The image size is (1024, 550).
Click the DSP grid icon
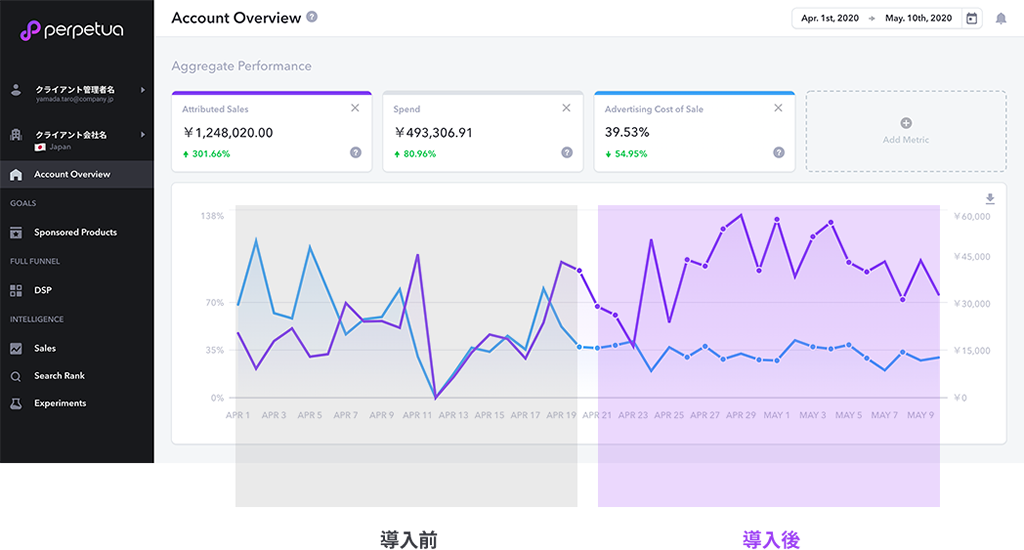[16, 291]
